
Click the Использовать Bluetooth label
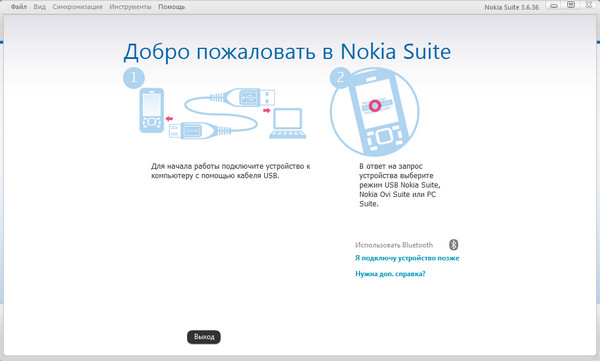coord(394,245)
